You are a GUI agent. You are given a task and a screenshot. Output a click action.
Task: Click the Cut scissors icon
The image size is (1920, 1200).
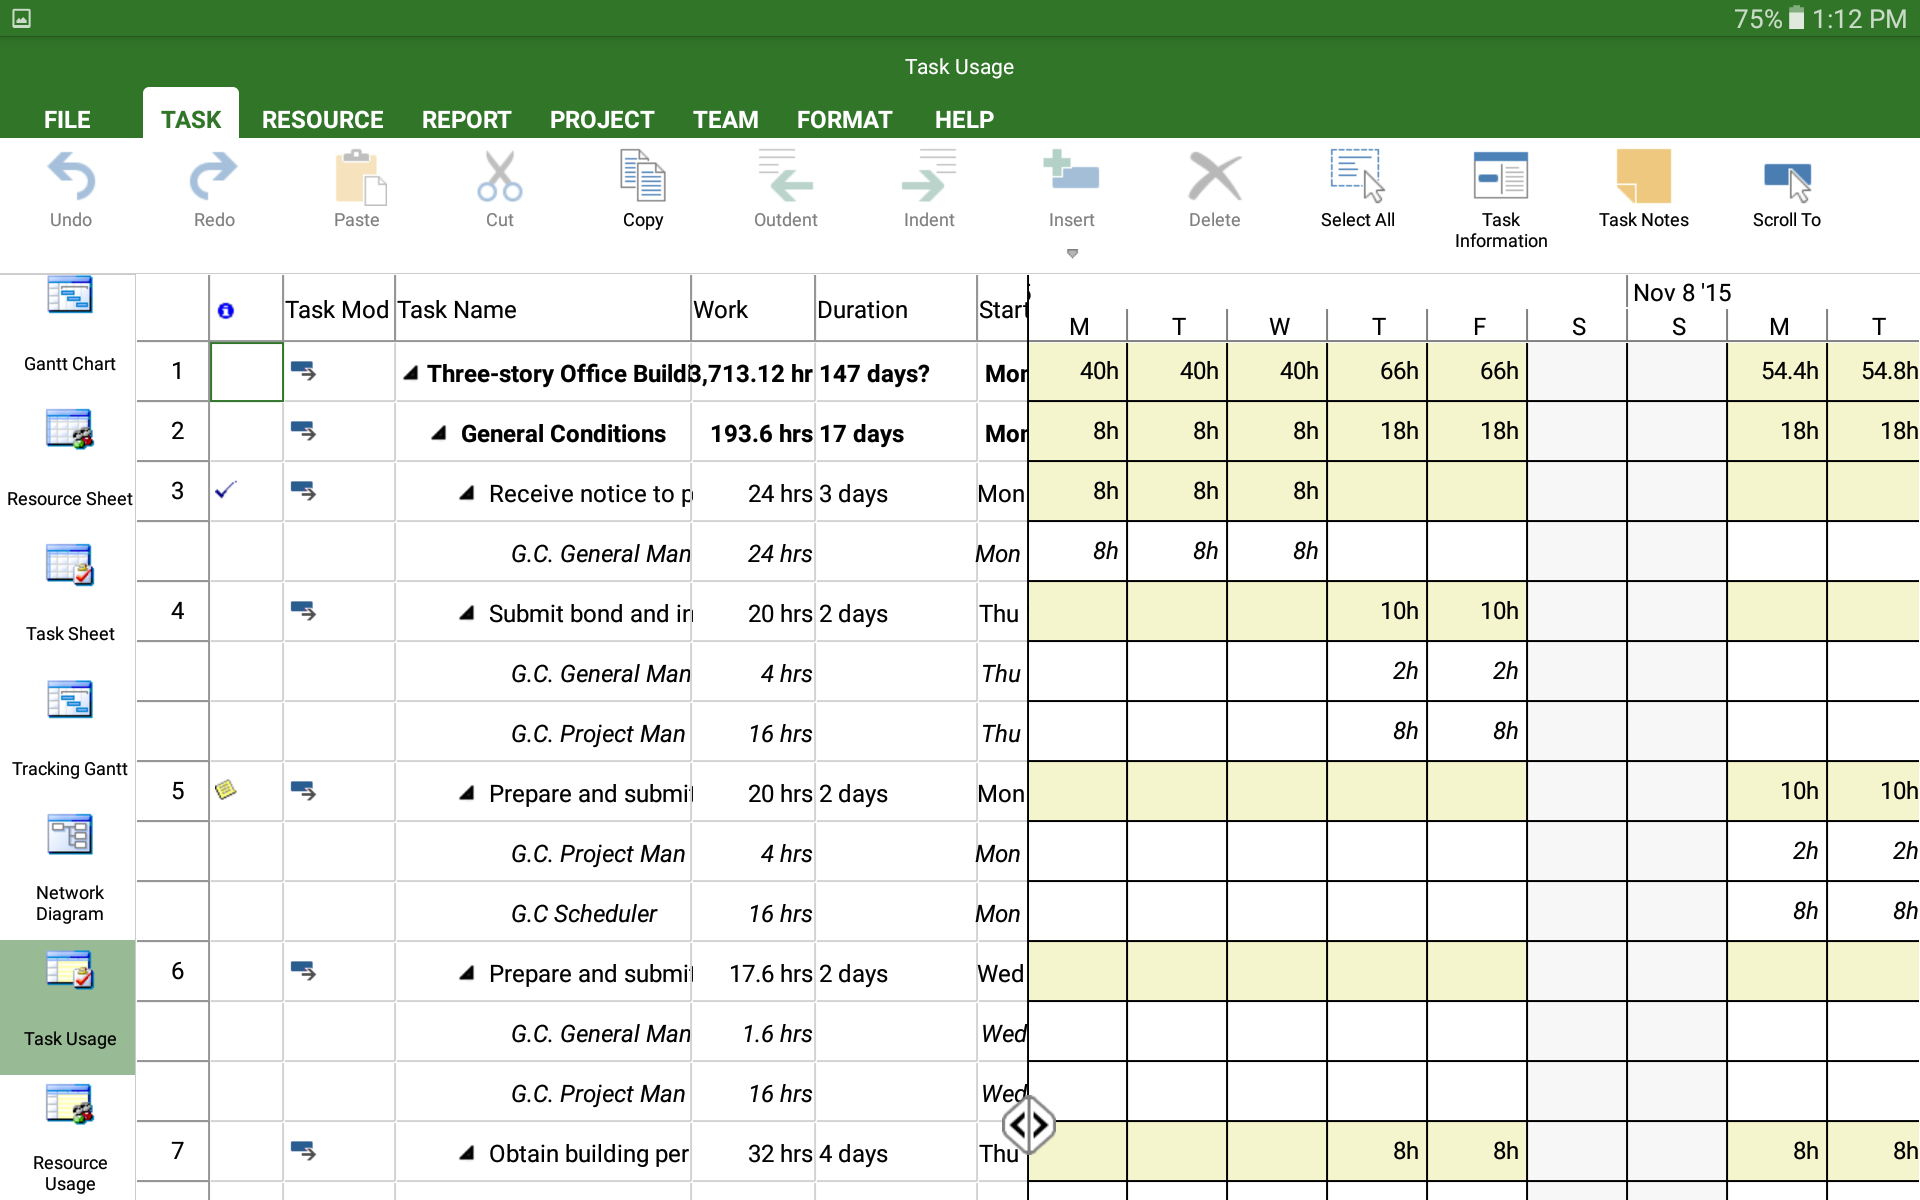(500, 177)
